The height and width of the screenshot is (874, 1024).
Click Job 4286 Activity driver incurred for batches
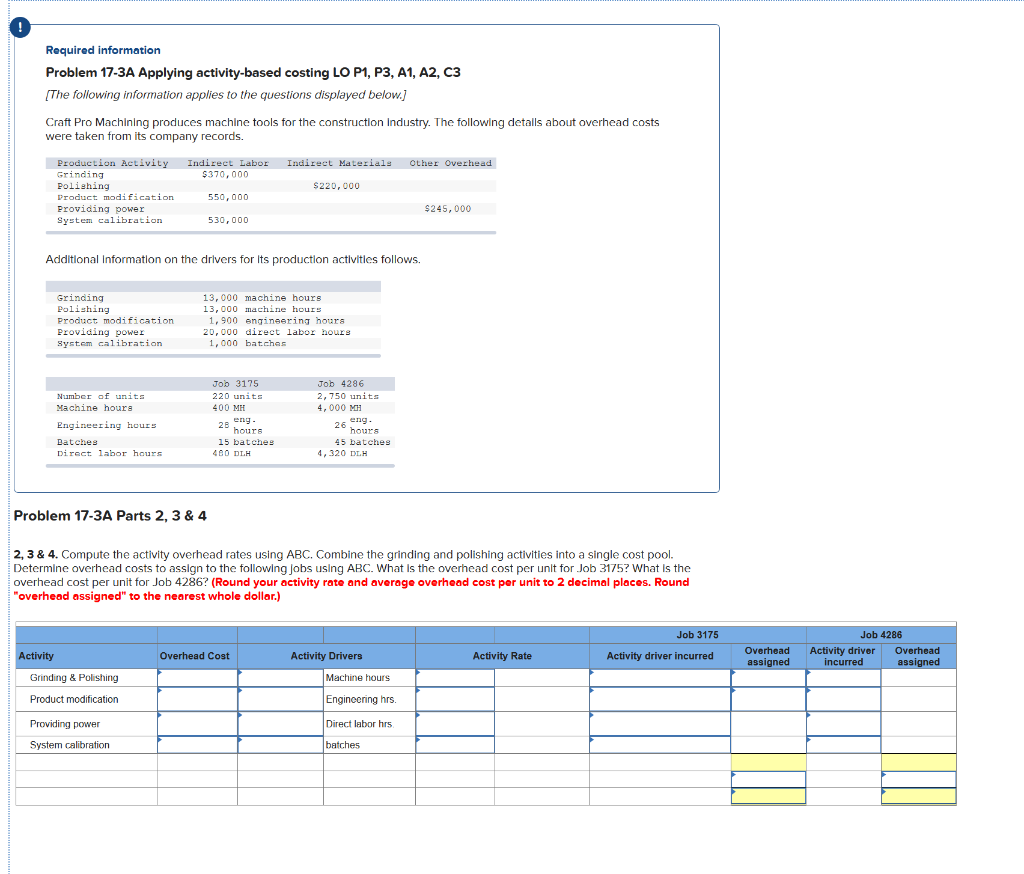(x=845, y=745)
